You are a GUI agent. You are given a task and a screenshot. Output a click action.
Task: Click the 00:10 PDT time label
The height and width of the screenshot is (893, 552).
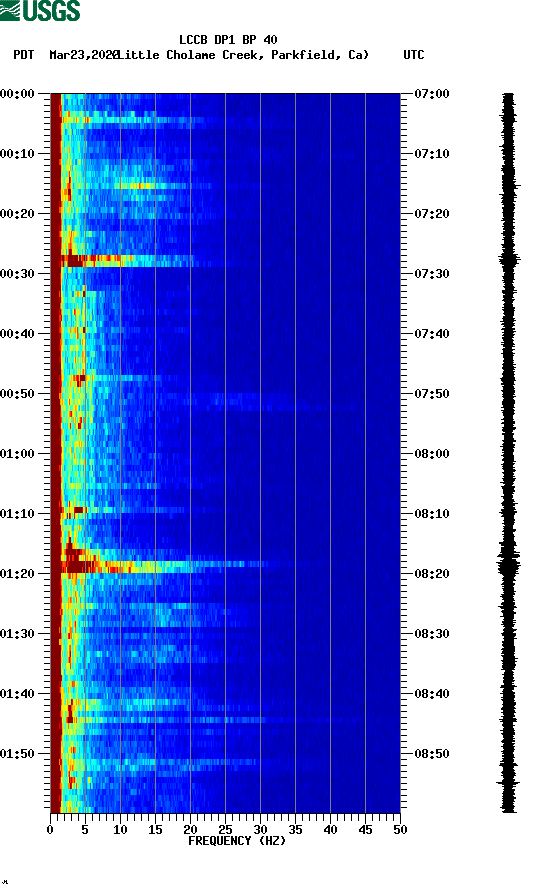[x=17, y=154]
